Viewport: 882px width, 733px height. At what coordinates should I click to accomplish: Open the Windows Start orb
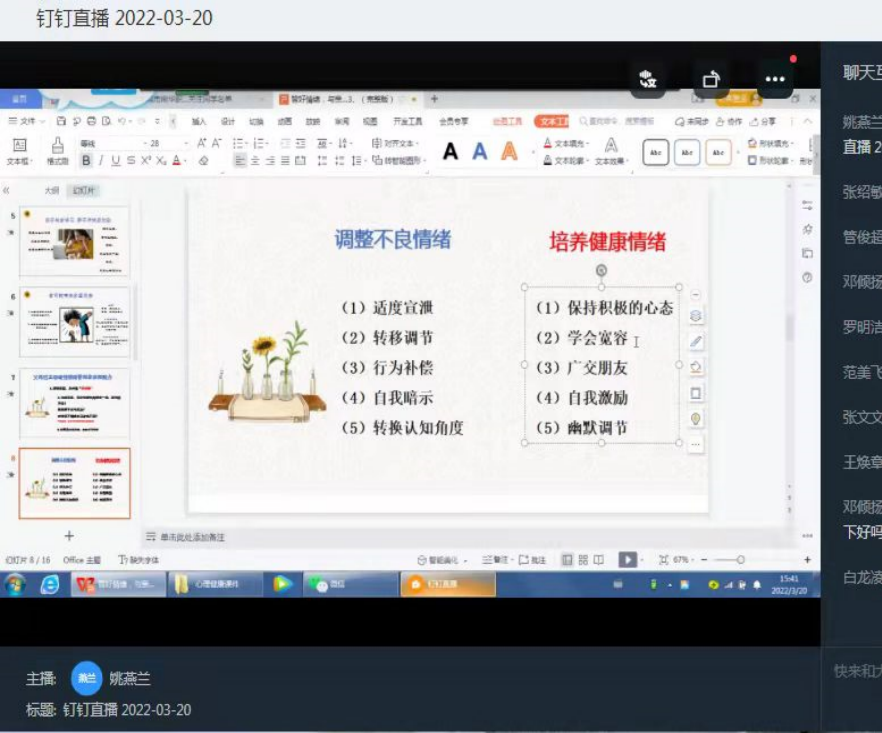point(15,585)
